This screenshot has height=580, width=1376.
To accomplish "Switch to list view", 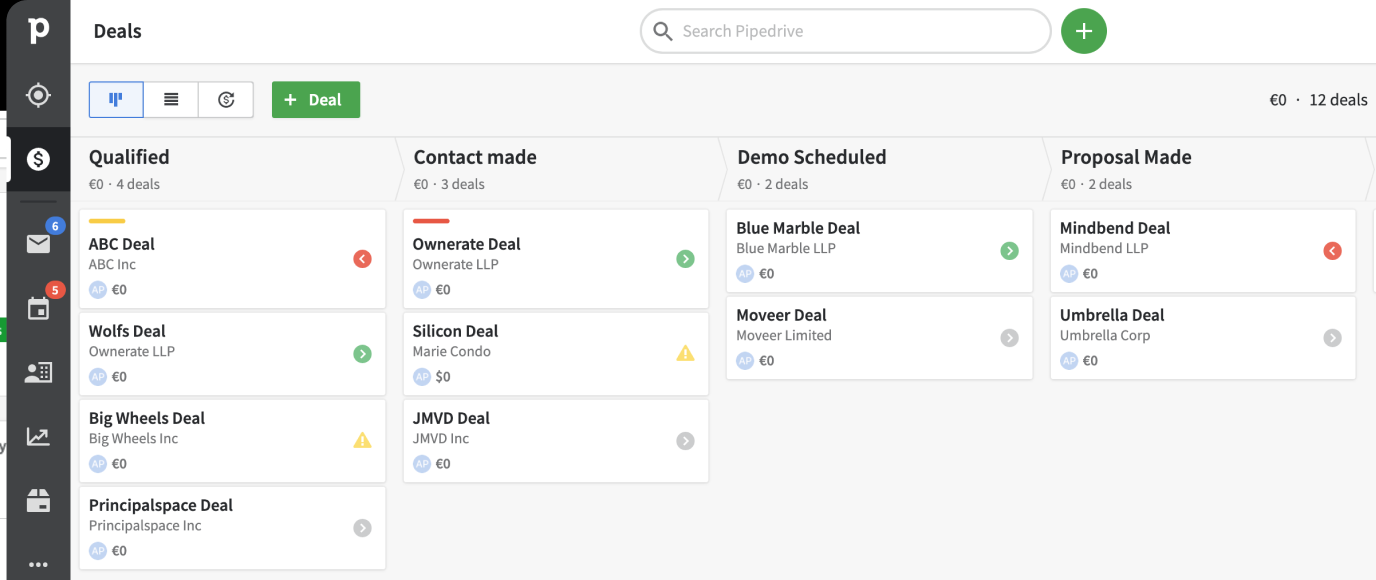I will click(x=171, y=99).
